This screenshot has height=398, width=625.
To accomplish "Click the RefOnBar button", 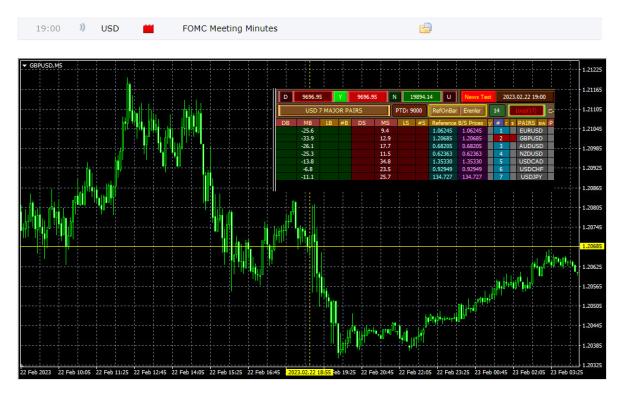I will click(x=445, y=110).
